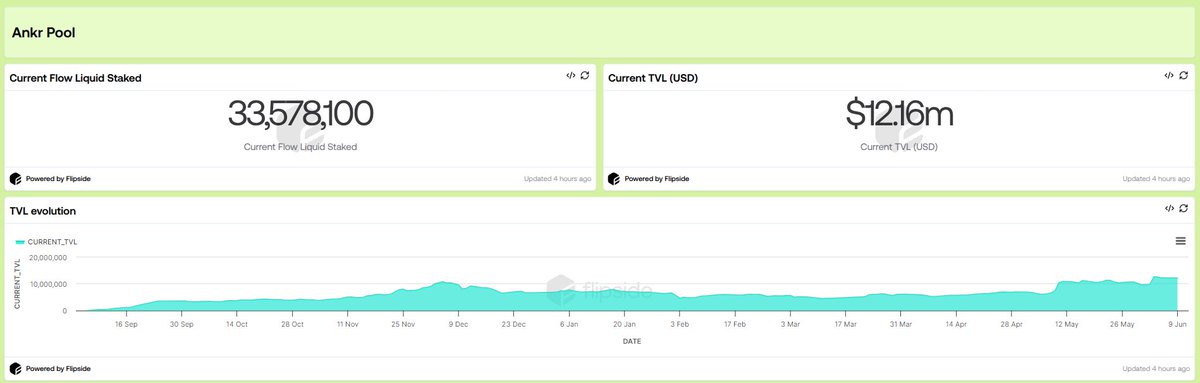Click the Ankr Pool heading
1200x383 pixels.
[x=44, y=33]
